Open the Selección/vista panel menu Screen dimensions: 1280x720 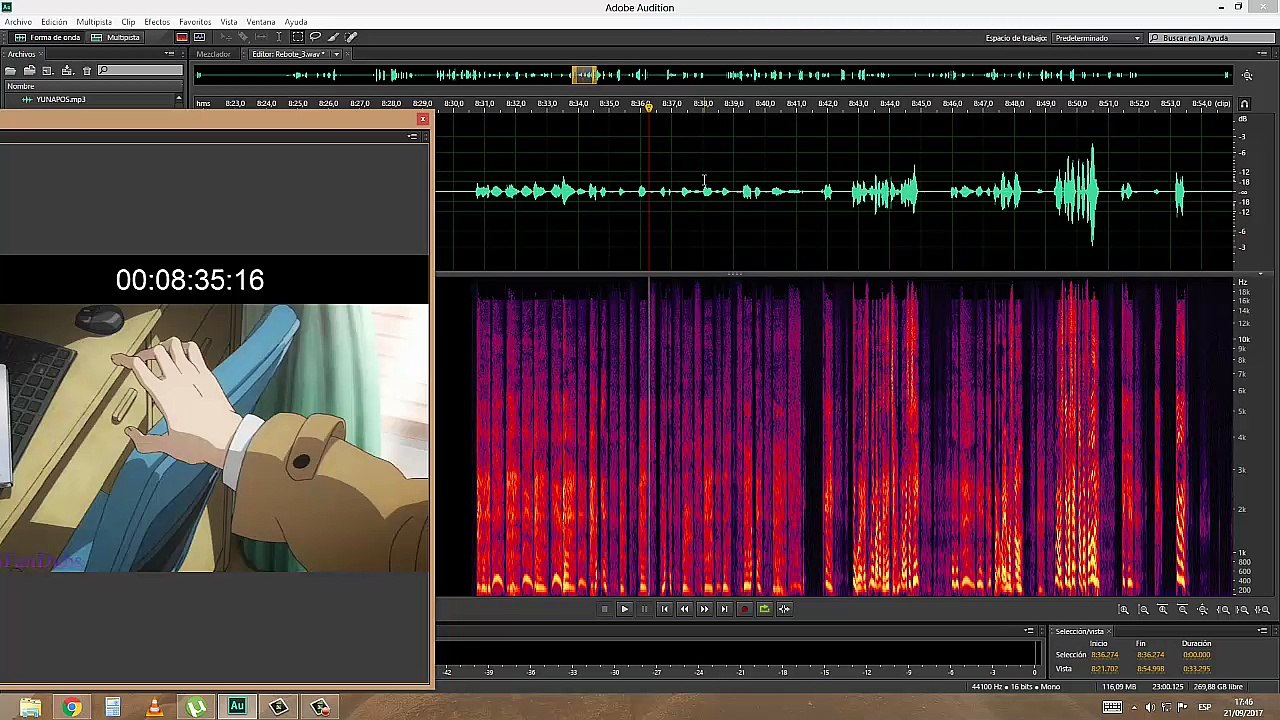[x=1262, y=631]
